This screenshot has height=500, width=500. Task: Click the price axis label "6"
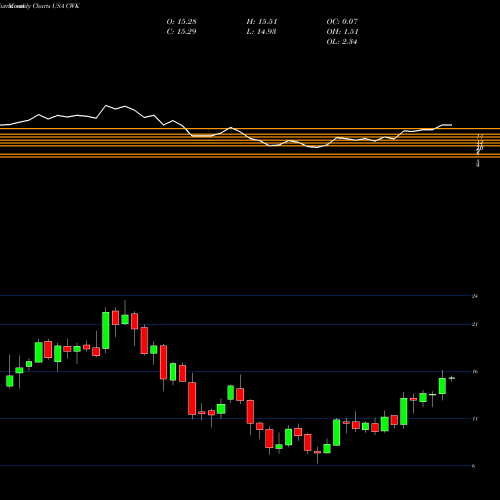pyautogui.click(x=473, y=466)
